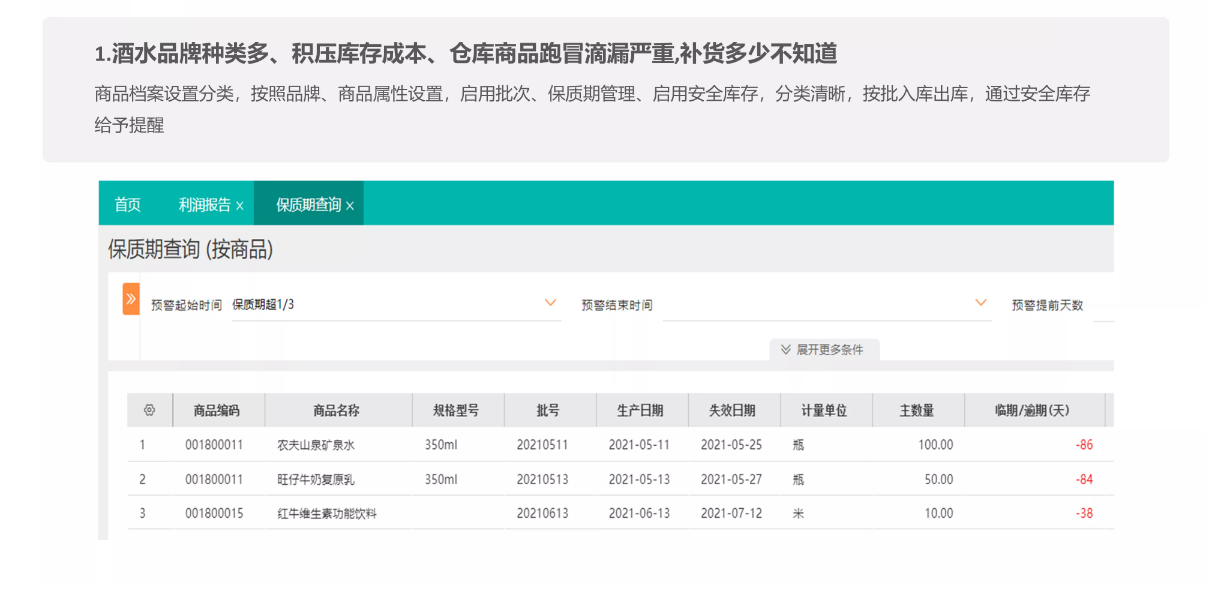The width and height of the screenshot is (1215, 591).
Task: Click the 保质期查询 (按商品) page title
Action: pos(190,249)
